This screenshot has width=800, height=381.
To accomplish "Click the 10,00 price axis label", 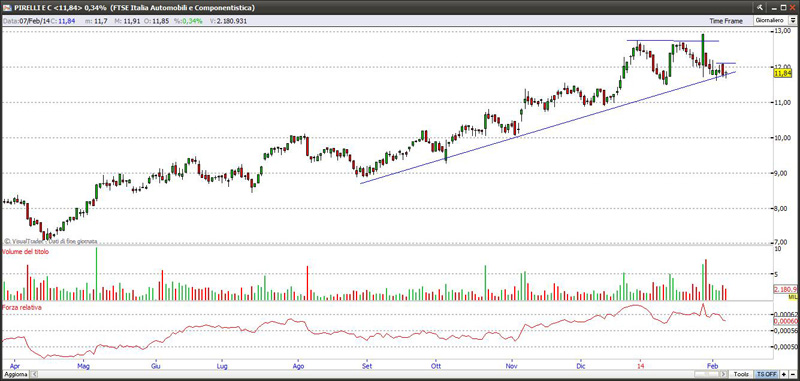I will pos(783,138).
